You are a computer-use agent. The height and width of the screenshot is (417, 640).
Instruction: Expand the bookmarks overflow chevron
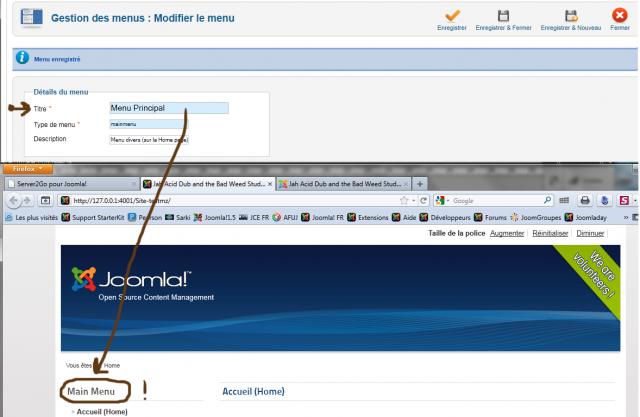point(626,217)
